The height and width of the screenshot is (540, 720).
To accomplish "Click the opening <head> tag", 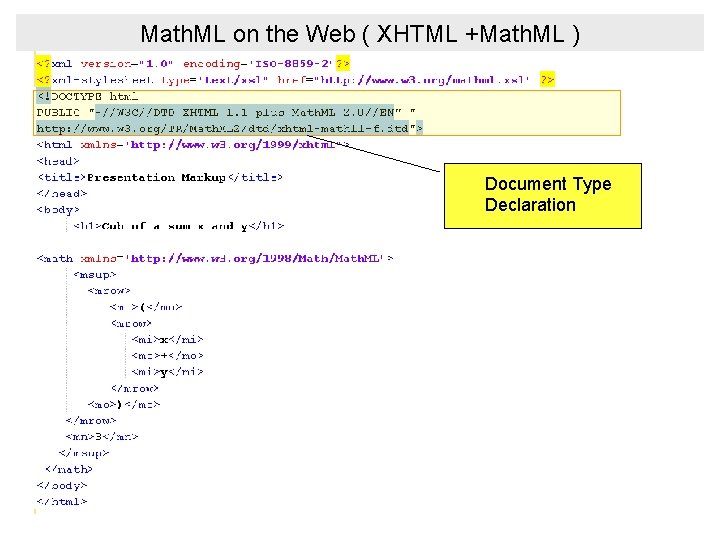I will (x=58, y=161).
